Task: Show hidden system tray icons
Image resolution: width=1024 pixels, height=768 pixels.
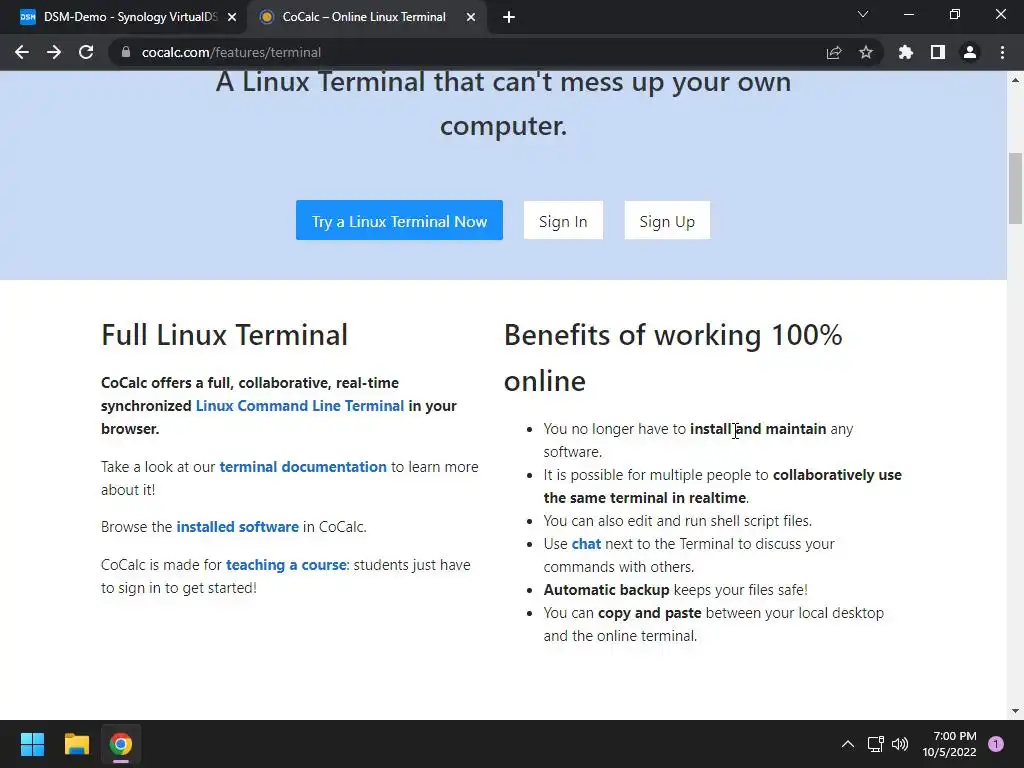Action: point(848,744)
